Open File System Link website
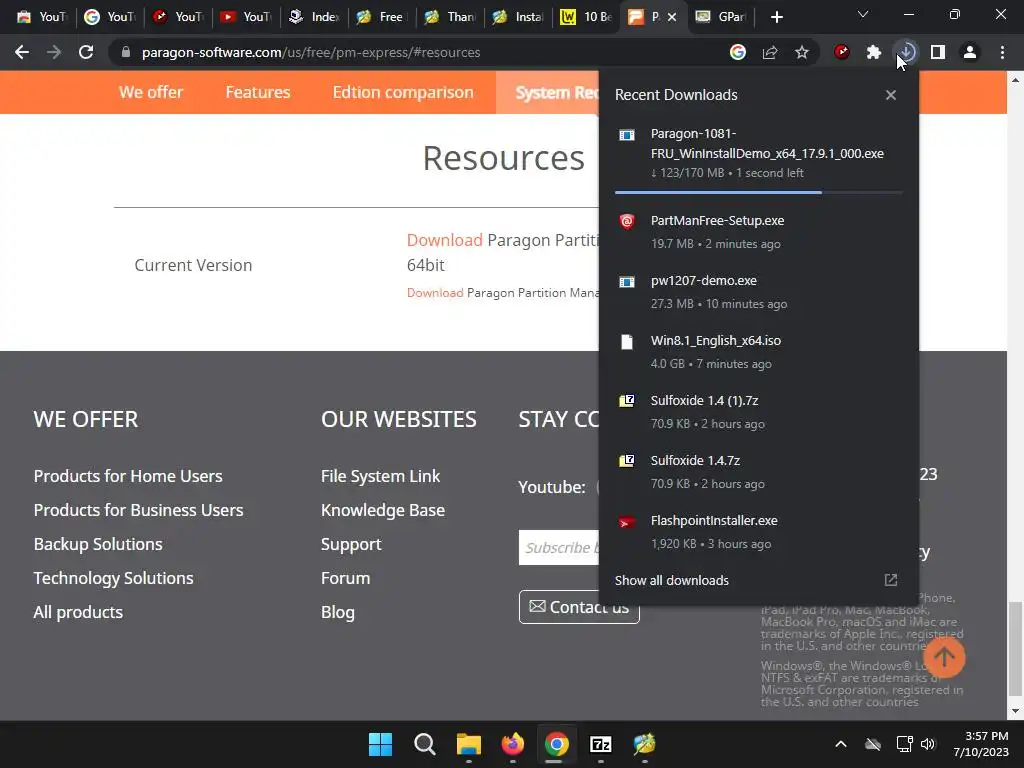Viewport: 1024px width, 768px height. coord(380,476)
